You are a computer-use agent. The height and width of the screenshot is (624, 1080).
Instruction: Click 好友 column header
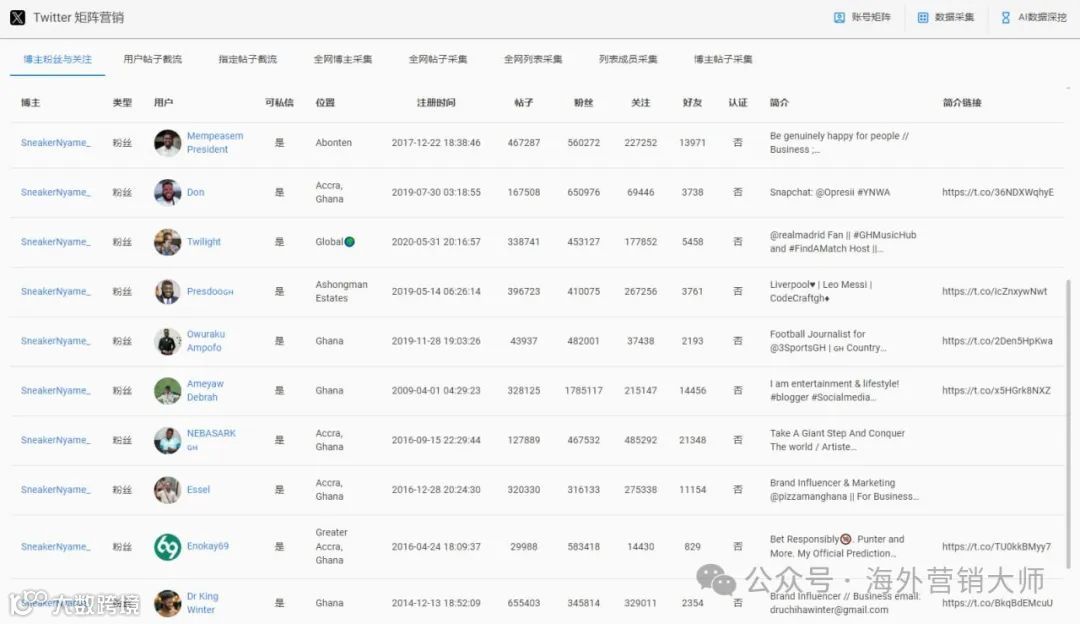click(692, 103)
